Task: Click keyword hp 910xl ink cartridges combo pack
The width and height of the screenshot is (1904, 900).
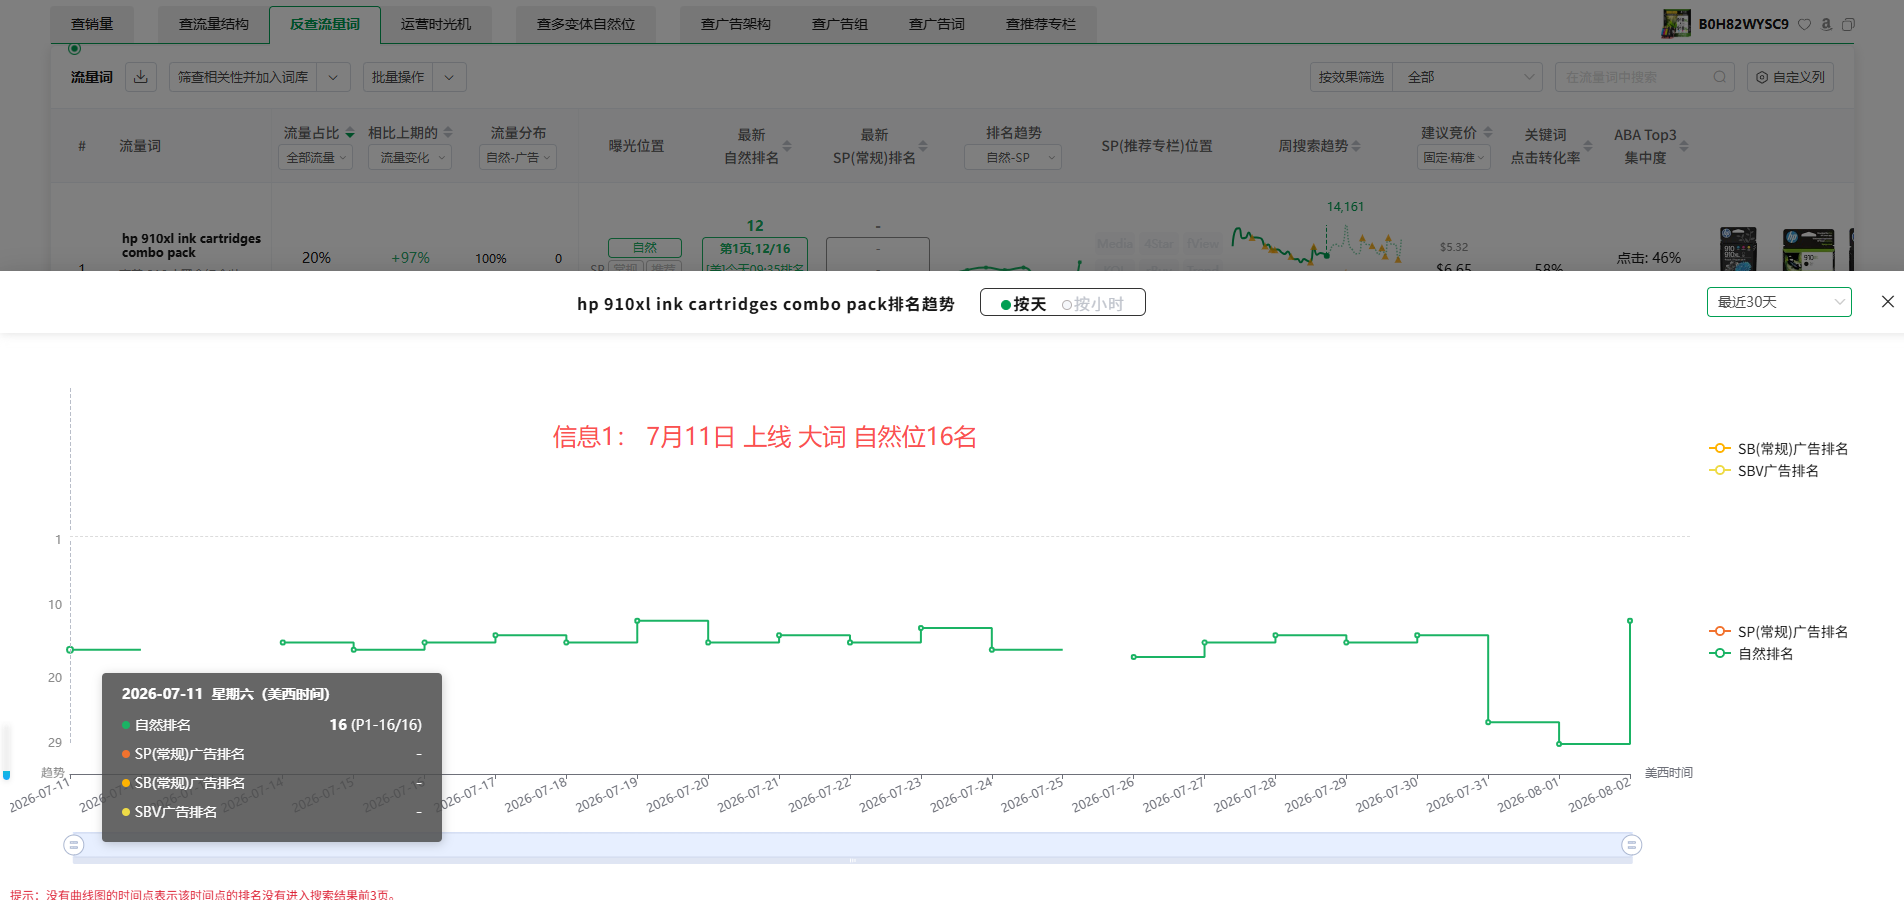Action: [x=191, y=246]
